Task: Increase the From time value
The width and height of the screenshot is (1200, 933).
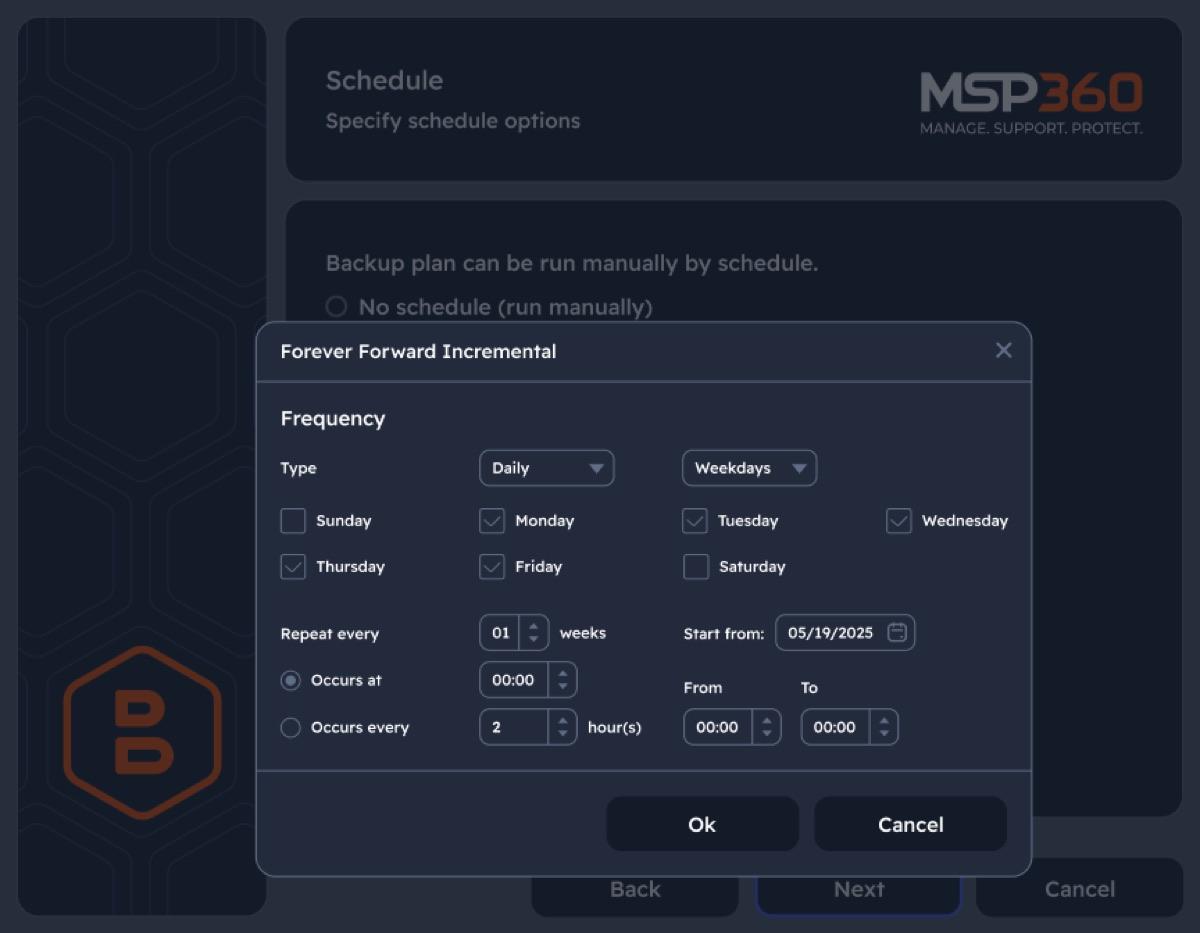Action: click(767, 720)
